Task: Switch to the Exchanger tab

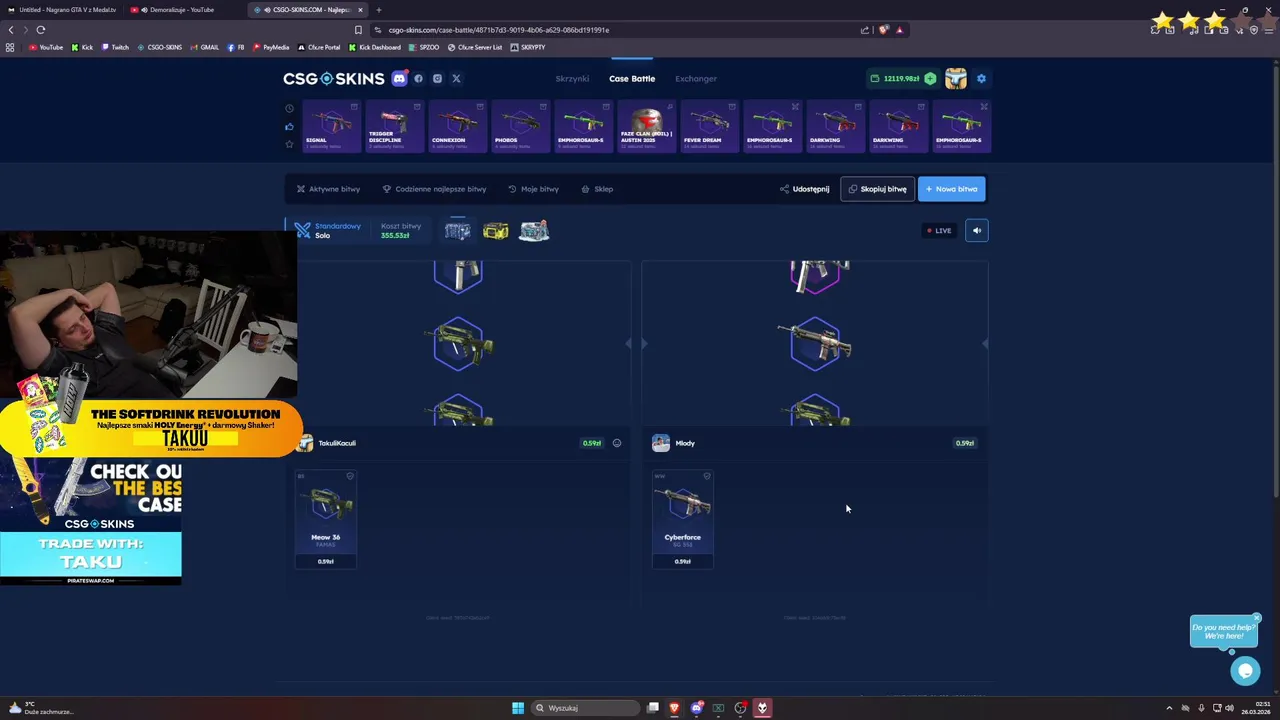Action: pyautogui.click(x=696, y=78)
